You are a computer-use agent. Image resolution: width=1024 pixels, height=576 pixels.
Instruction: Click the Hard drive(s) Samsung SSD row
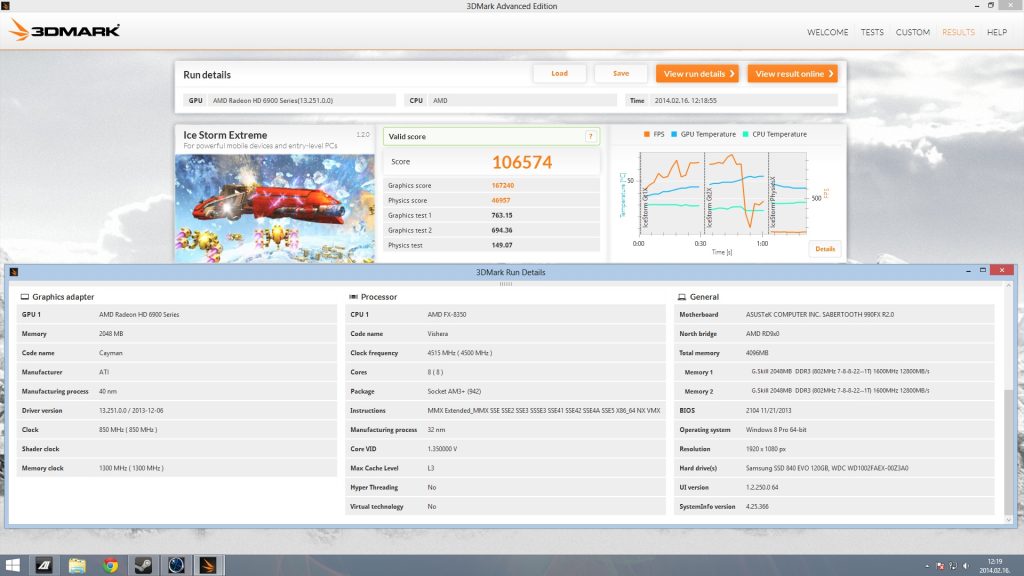[x=834, y=468]
